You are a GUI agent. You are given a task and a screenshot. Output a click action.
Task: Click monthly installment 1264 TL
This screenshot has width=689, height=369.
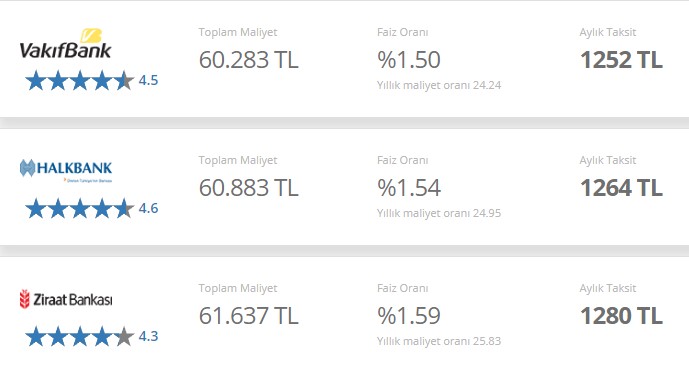coord(621,188)
